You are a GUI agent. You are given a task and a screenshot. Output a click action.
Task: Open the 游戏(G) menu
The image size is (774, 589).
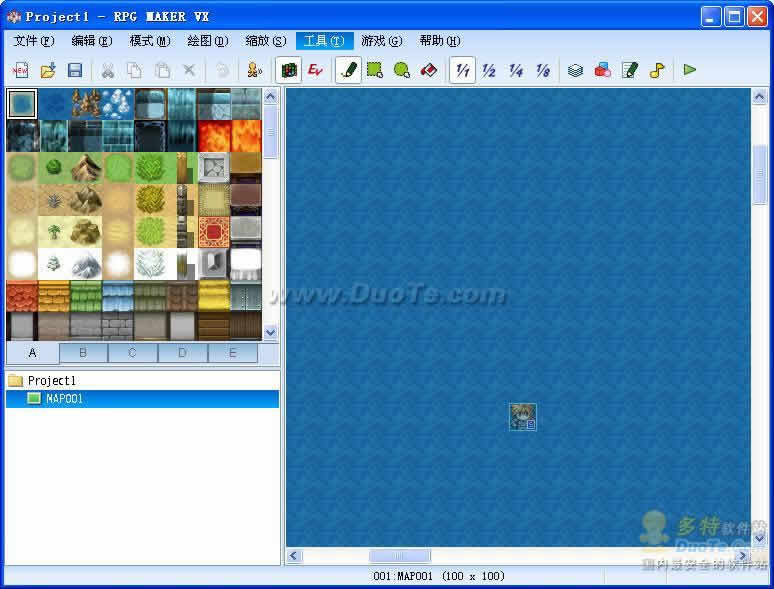point(382,40)
